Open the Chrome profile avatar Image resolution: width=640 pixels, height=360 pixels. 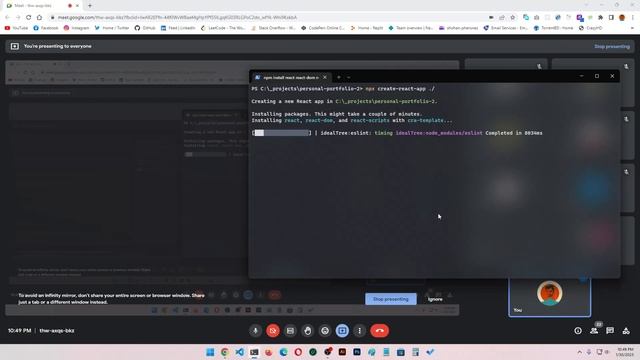coord(622,18)
